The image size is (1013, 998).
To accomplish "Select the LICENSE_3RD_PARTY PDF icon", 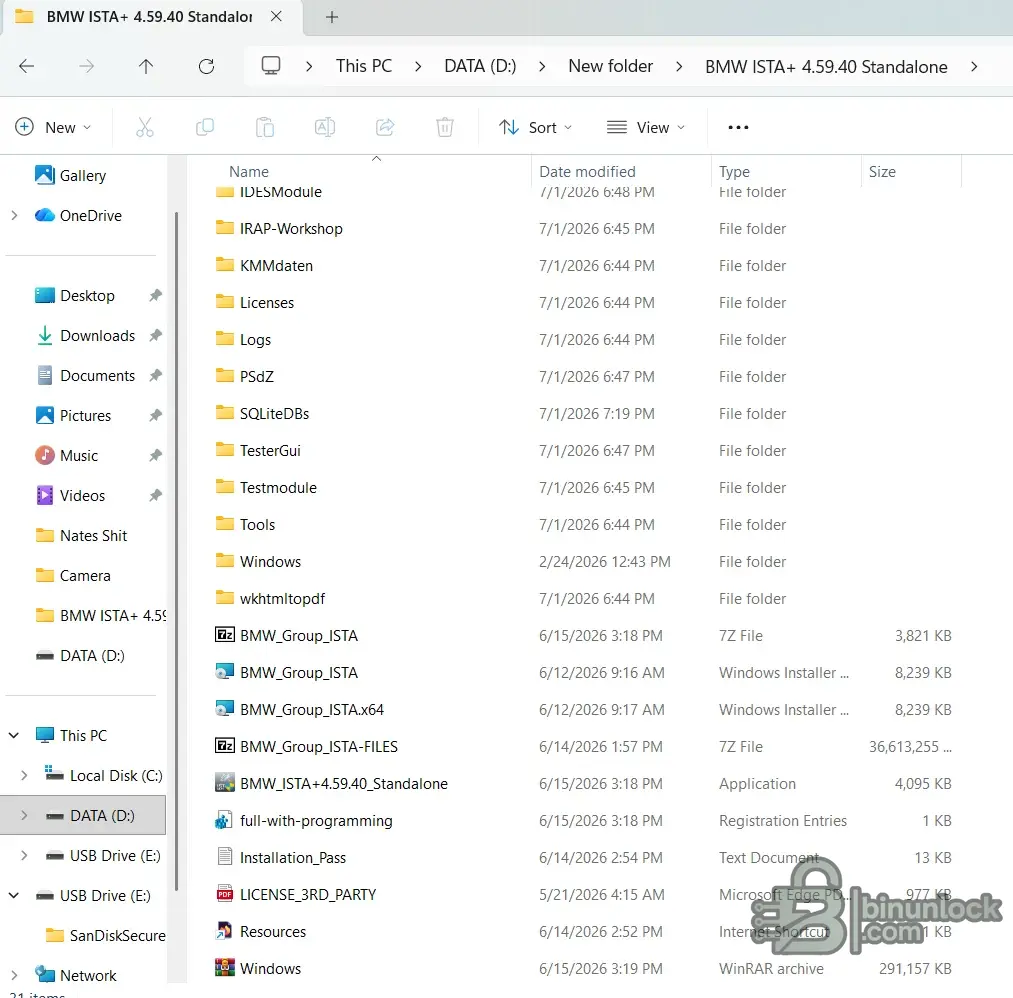I will pyautogui.click(x=224, y=894).
